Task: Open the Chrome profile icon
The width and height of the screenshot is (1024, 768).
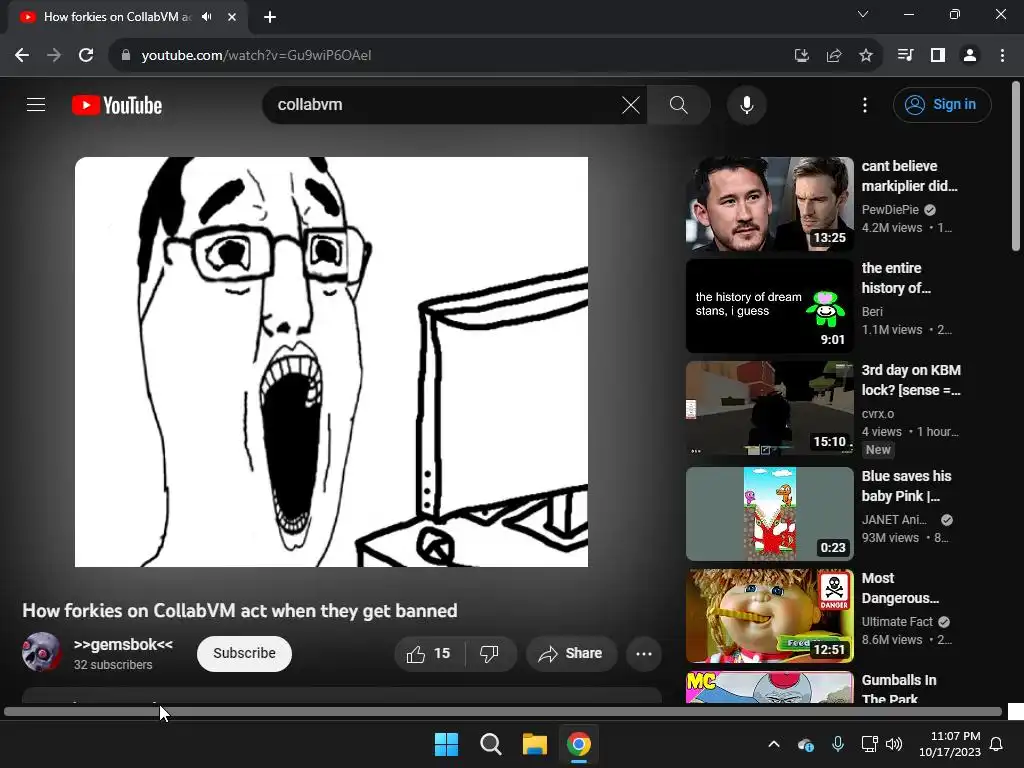Action: coord(970,56)
